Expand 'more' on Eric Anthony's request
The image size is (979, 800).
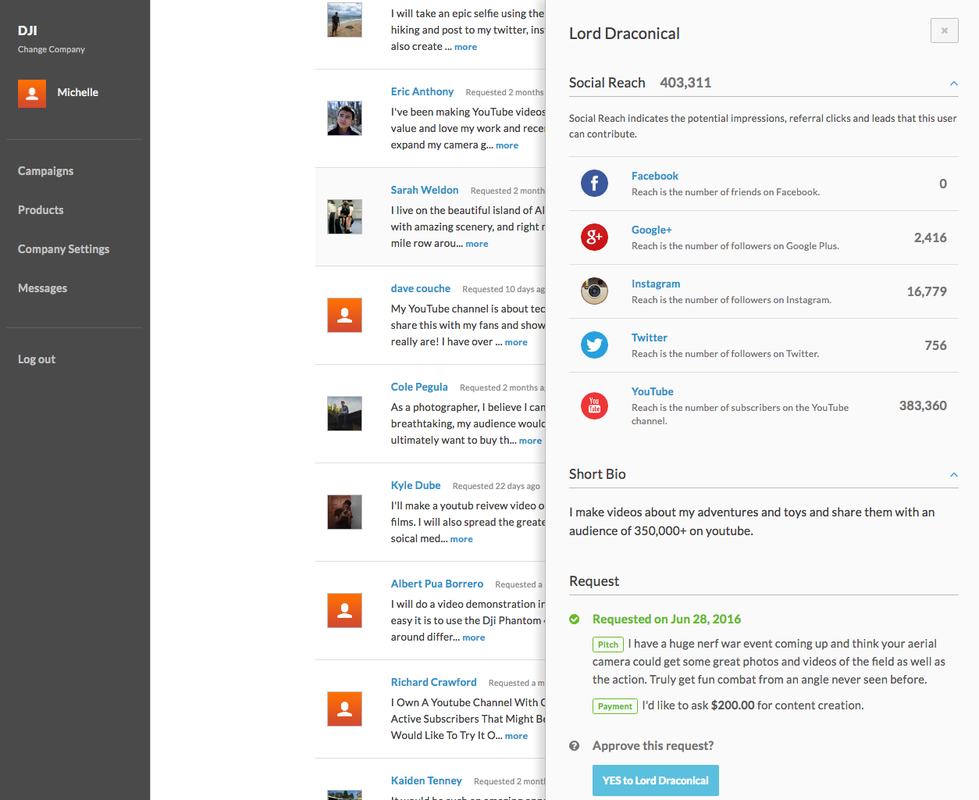[x=506, y=146]
